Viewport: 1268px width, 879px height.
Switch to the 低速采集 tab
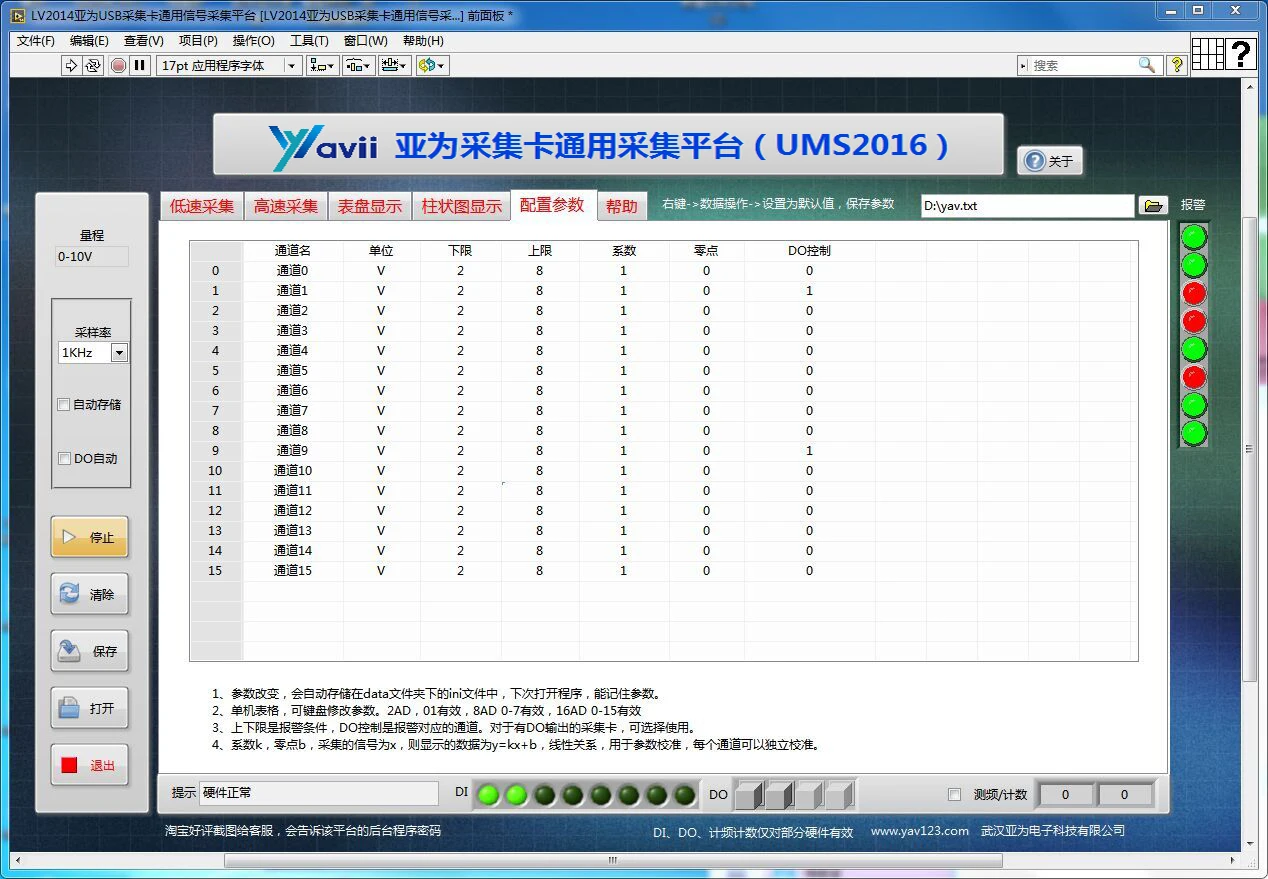pos(202,206)
